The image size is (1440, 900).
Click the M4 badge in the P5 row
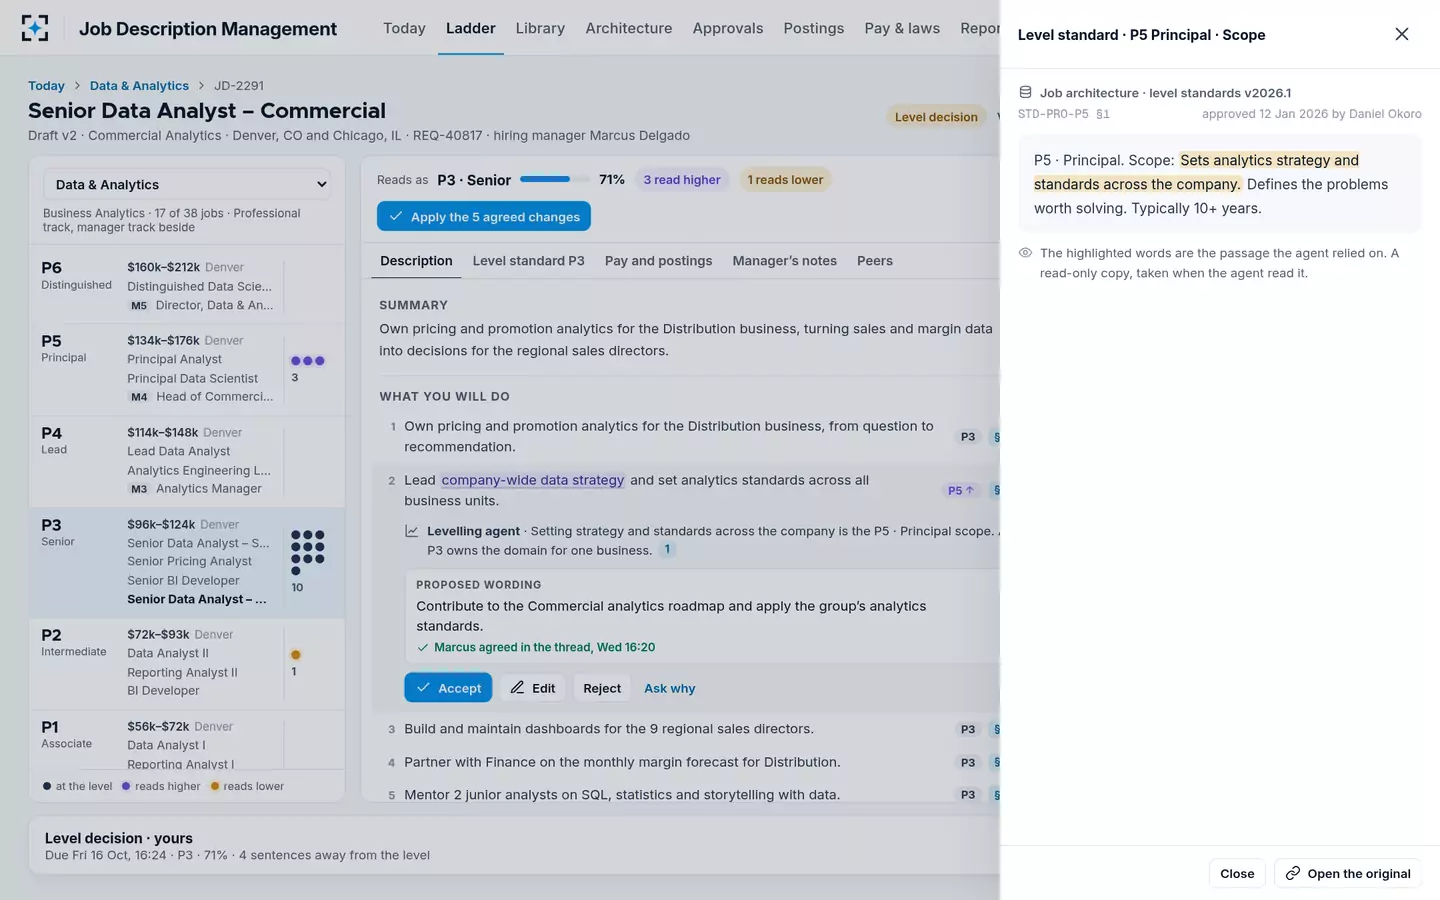[x=139, y=397]
